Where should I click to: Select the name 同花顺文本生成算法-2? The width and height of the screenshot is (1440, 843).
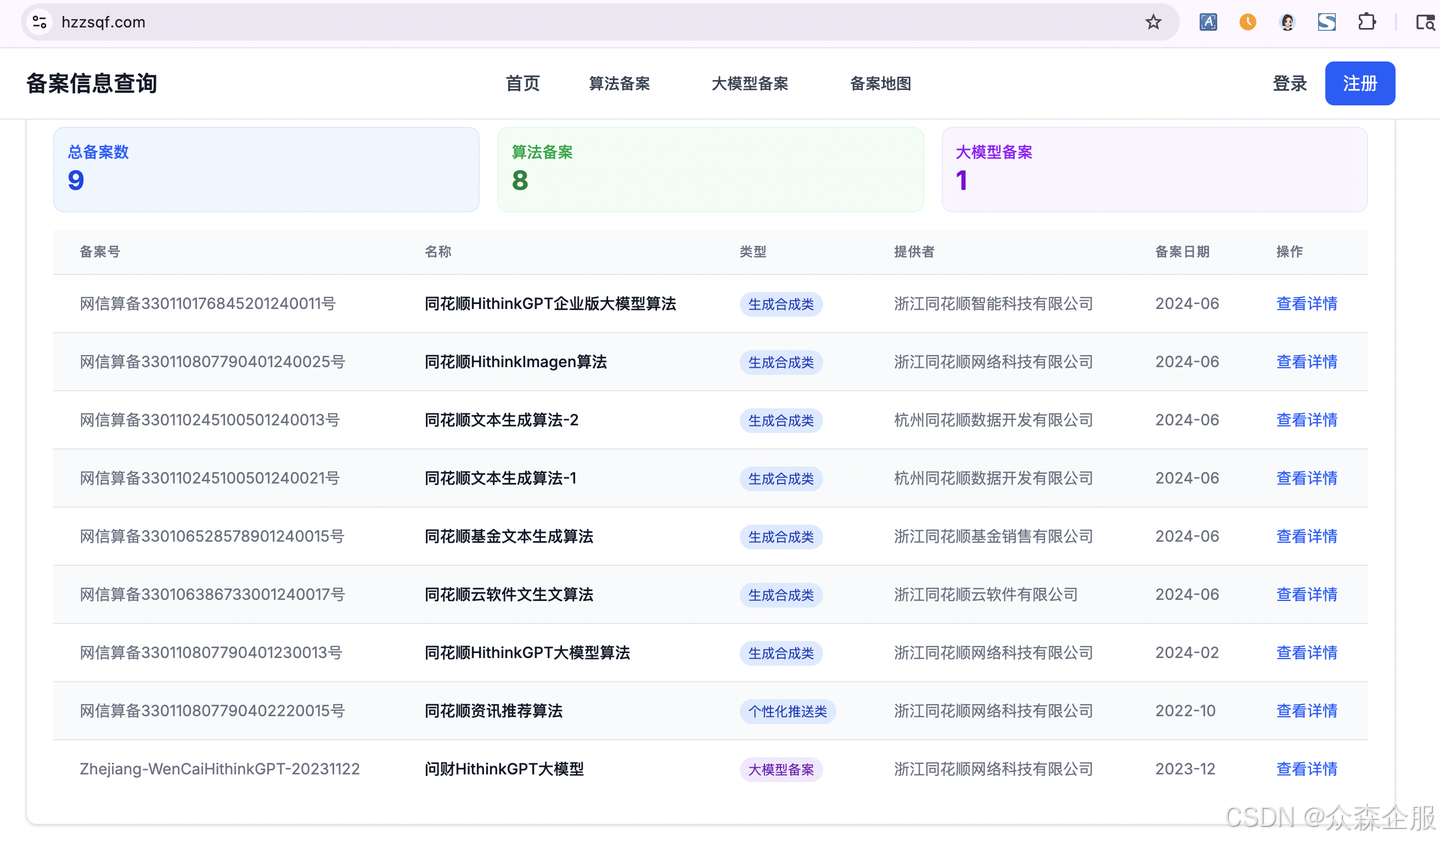pyautogui.click(x=502, y=420)
